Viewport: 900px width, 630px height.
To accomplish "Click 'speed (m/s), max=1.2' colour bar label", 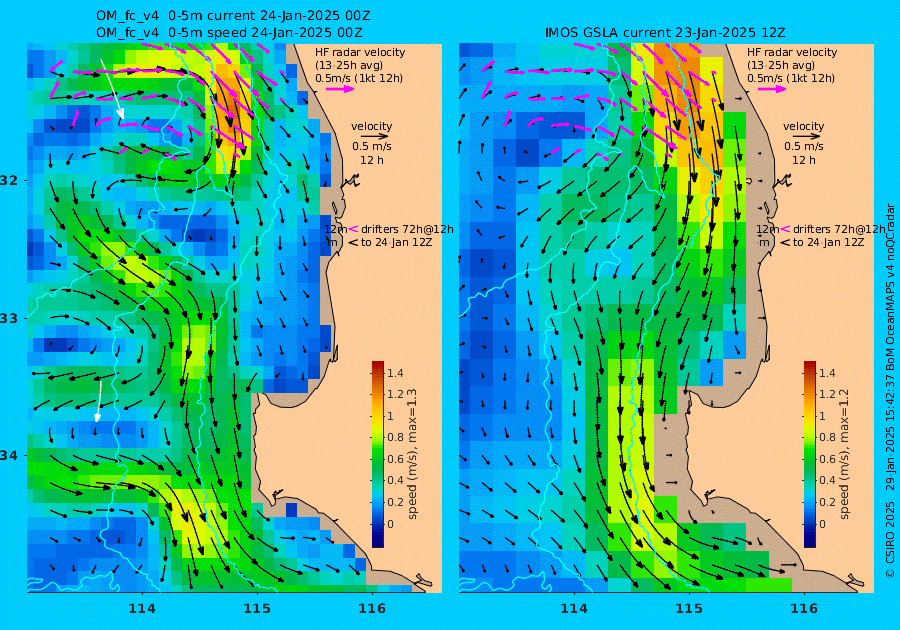I will pyautogui.click(x=844, y=454).
